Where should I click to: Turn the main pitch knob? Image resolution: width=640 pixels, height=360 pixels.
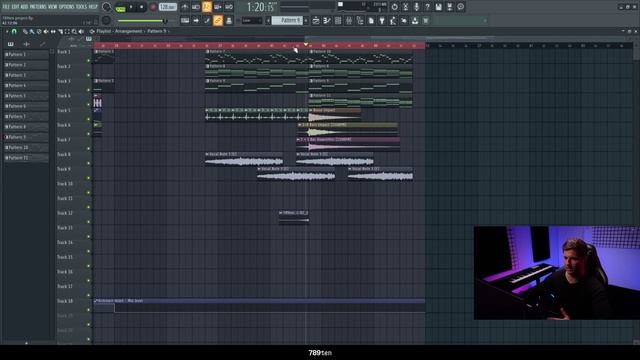point(106,20)
